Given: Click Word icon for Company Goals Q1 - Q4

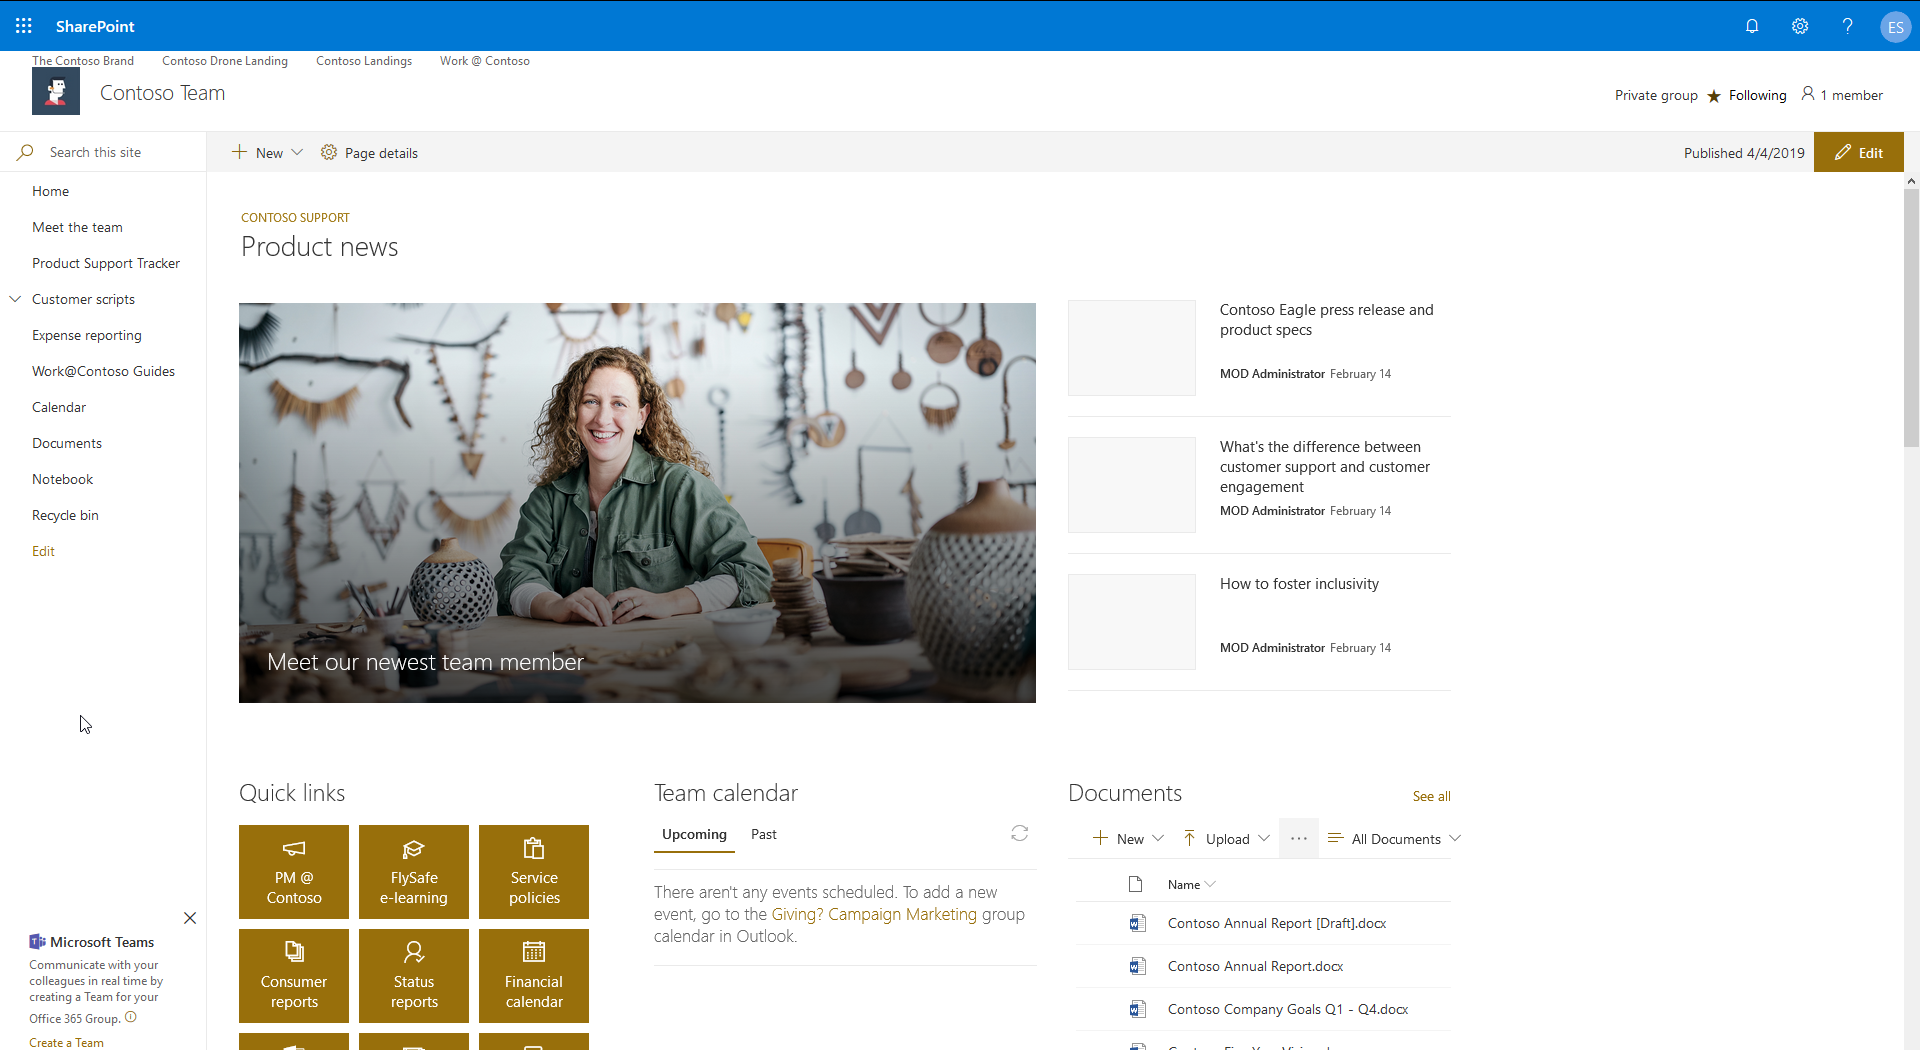Looking at the screenshot, I should pyautogui.click(x=1137, y=1009).
